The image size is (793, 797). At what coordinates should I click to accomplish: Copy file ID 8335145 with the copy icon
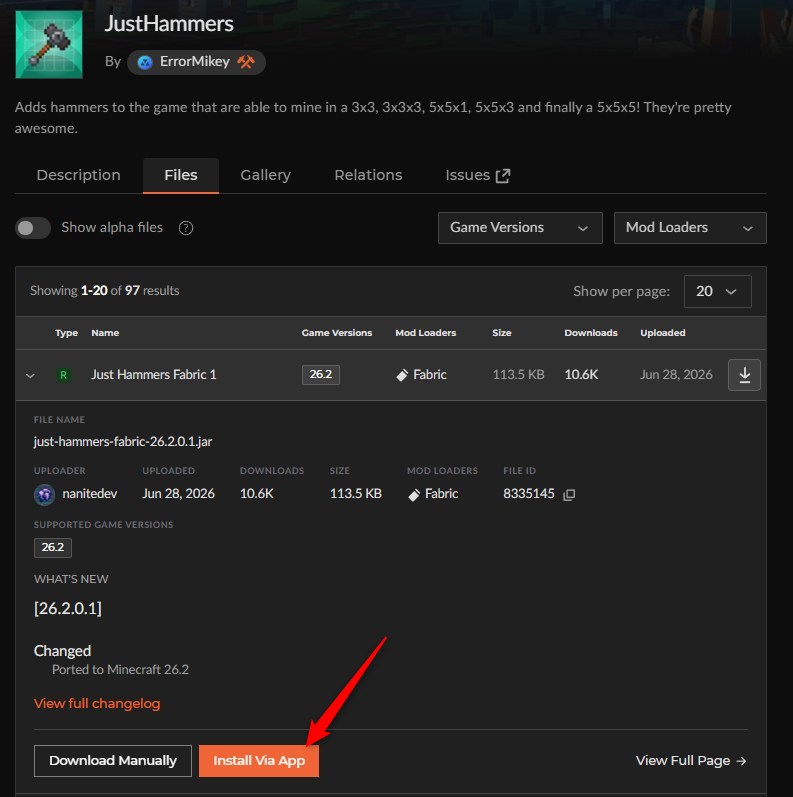click(569, 495)
